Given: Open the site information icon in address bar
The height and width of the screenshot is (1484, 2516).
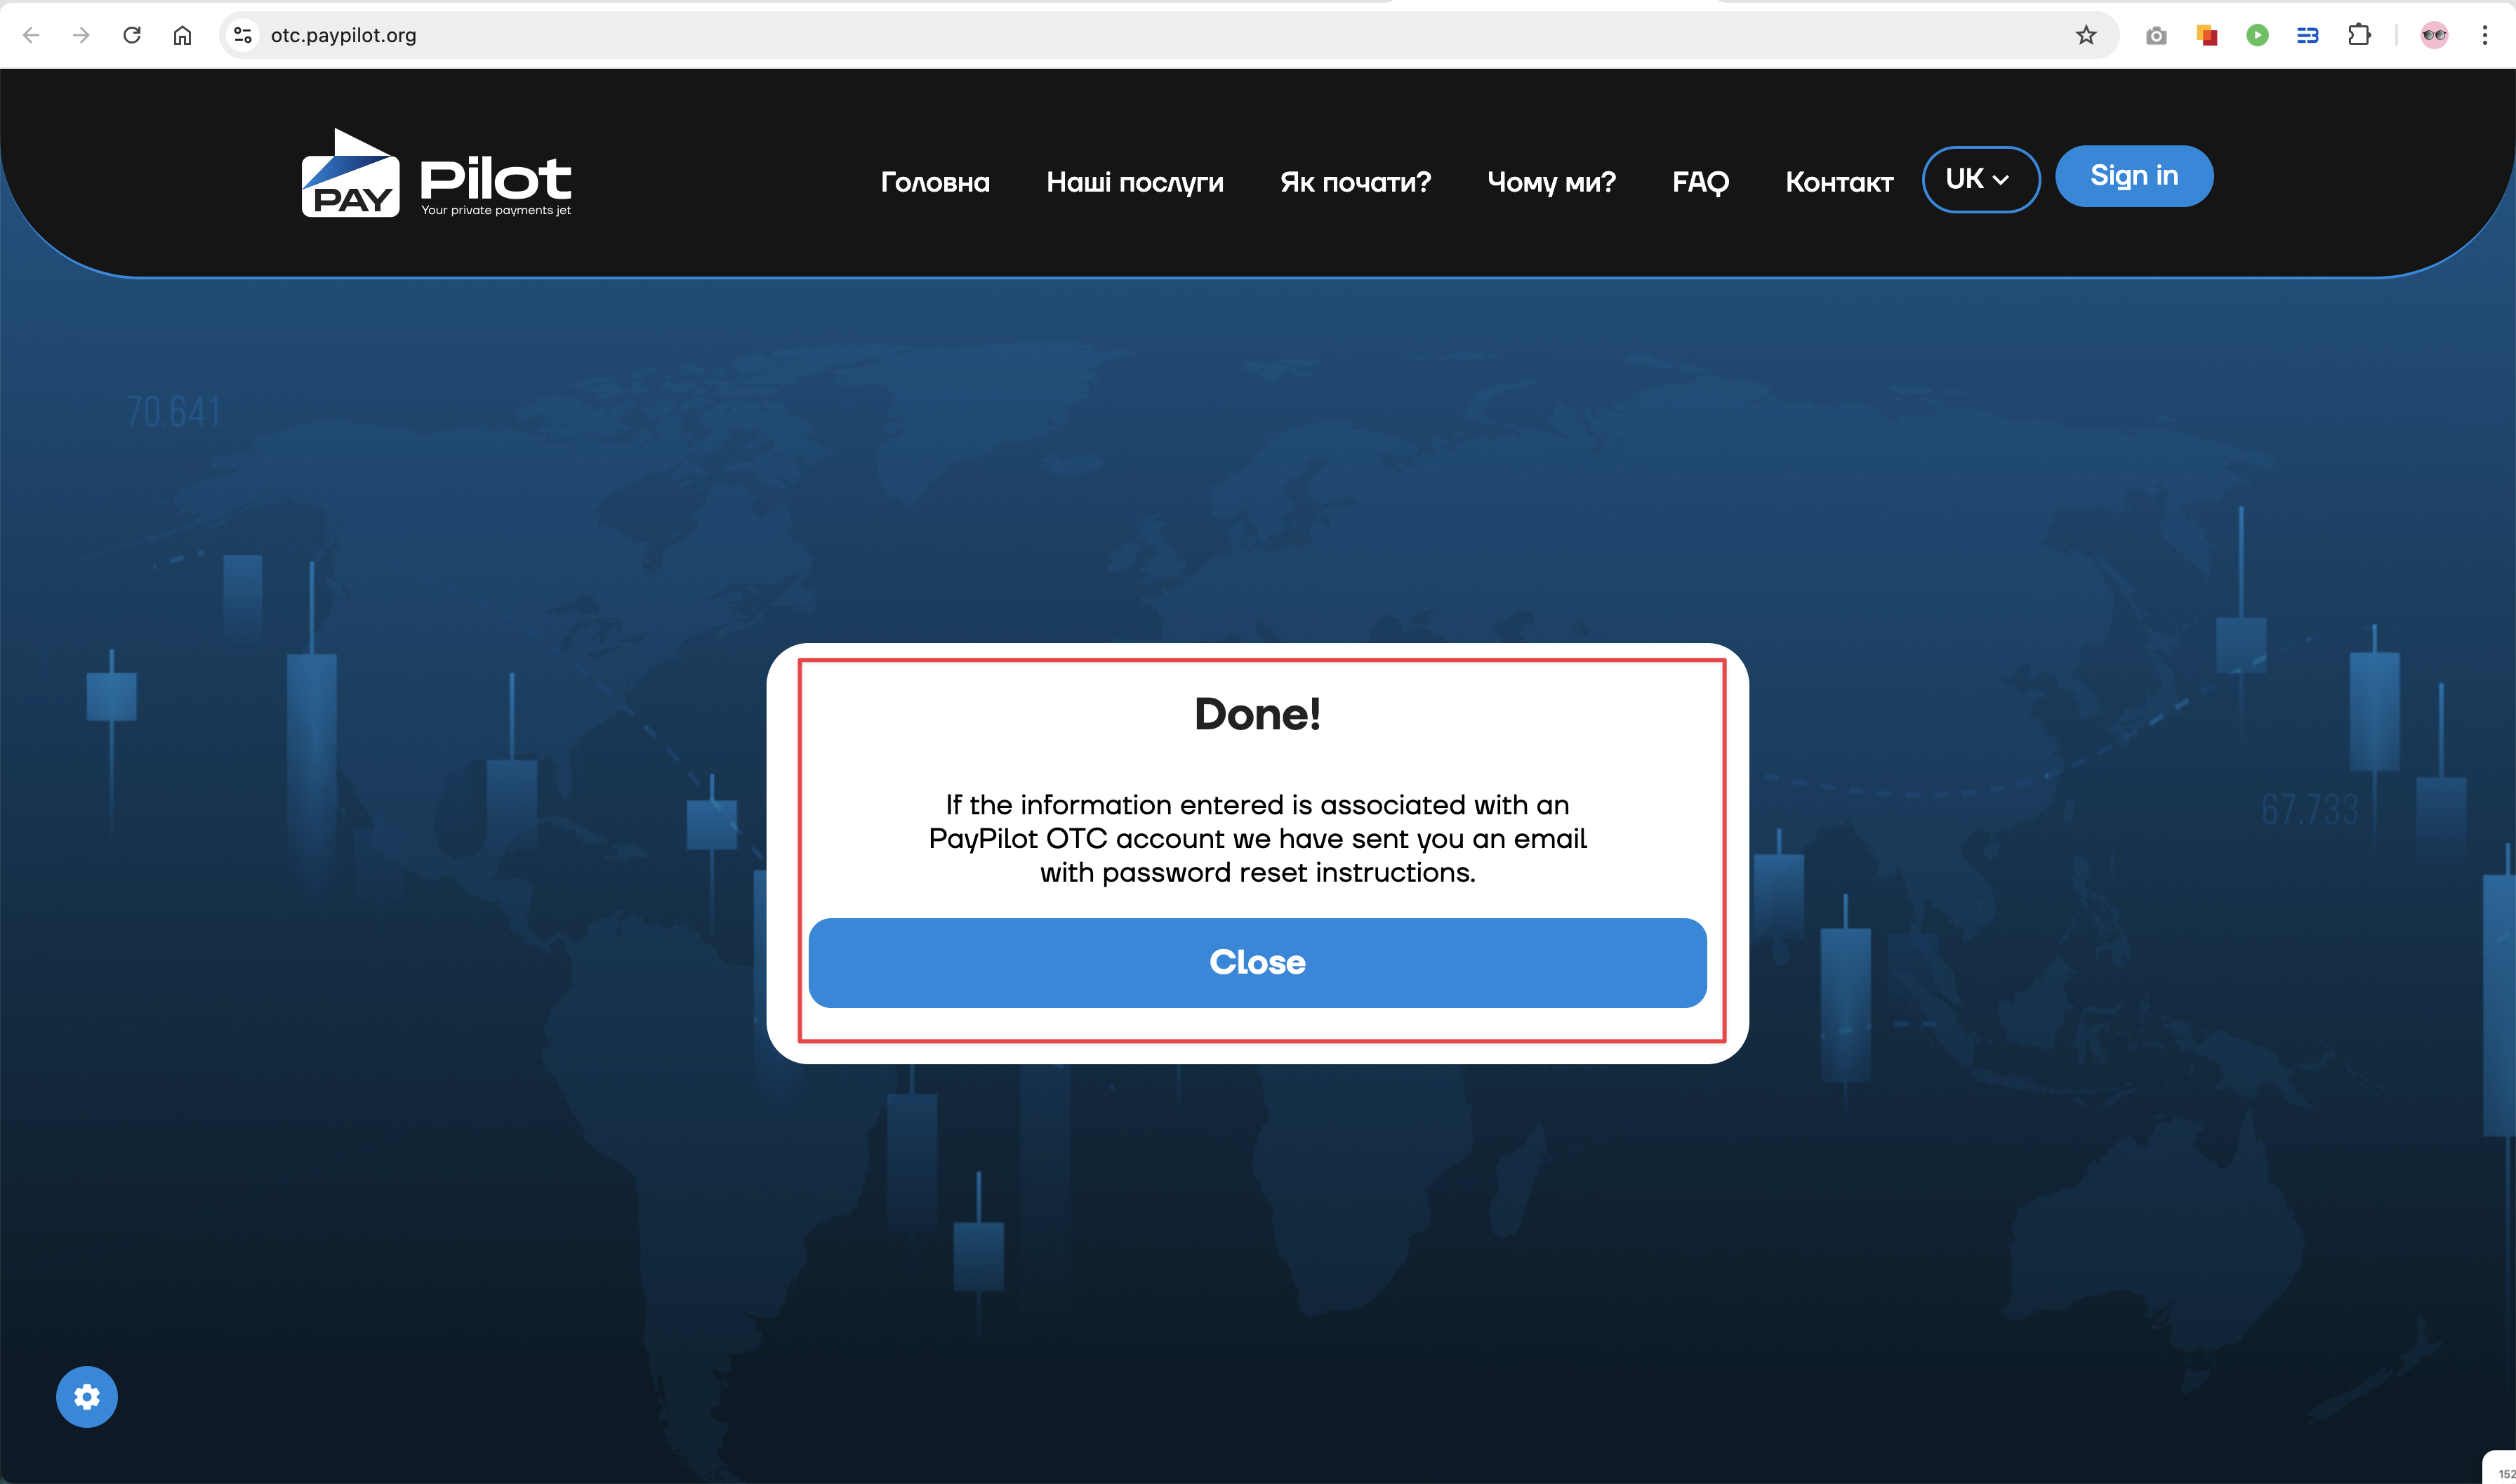Looking at the screenshot, I should (242, 36).
